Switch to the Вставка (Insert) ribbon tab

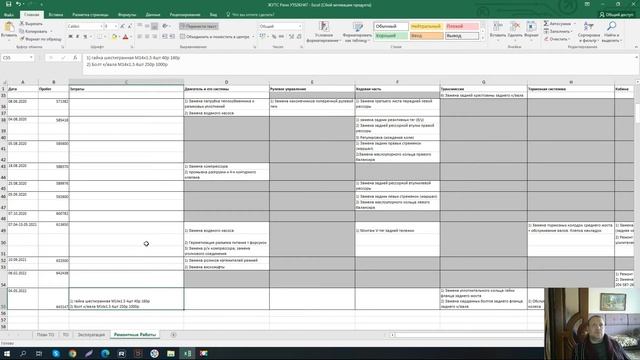click(56, 15)
